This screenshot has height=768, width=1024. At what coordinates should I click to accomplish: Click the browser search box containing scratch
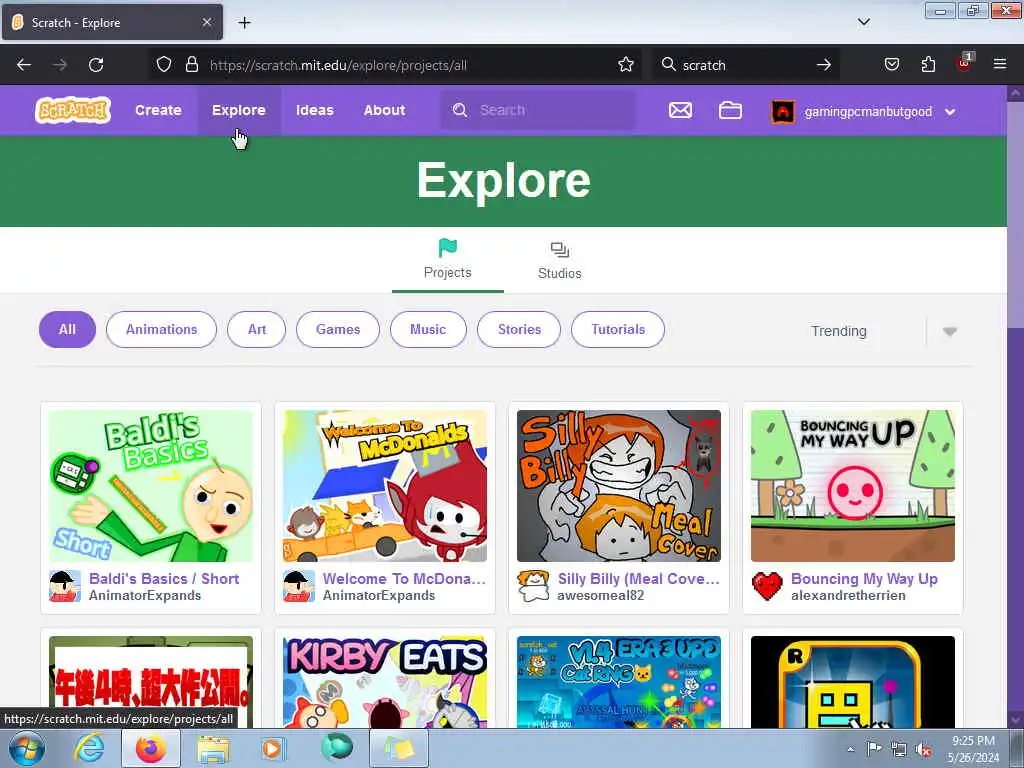point(744,65)
